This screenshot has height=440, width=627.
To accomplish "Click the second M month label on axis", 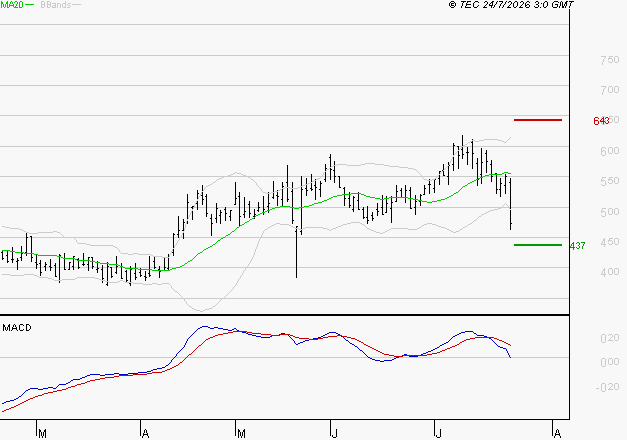I will pyautogui.click(x=241, y=434).
